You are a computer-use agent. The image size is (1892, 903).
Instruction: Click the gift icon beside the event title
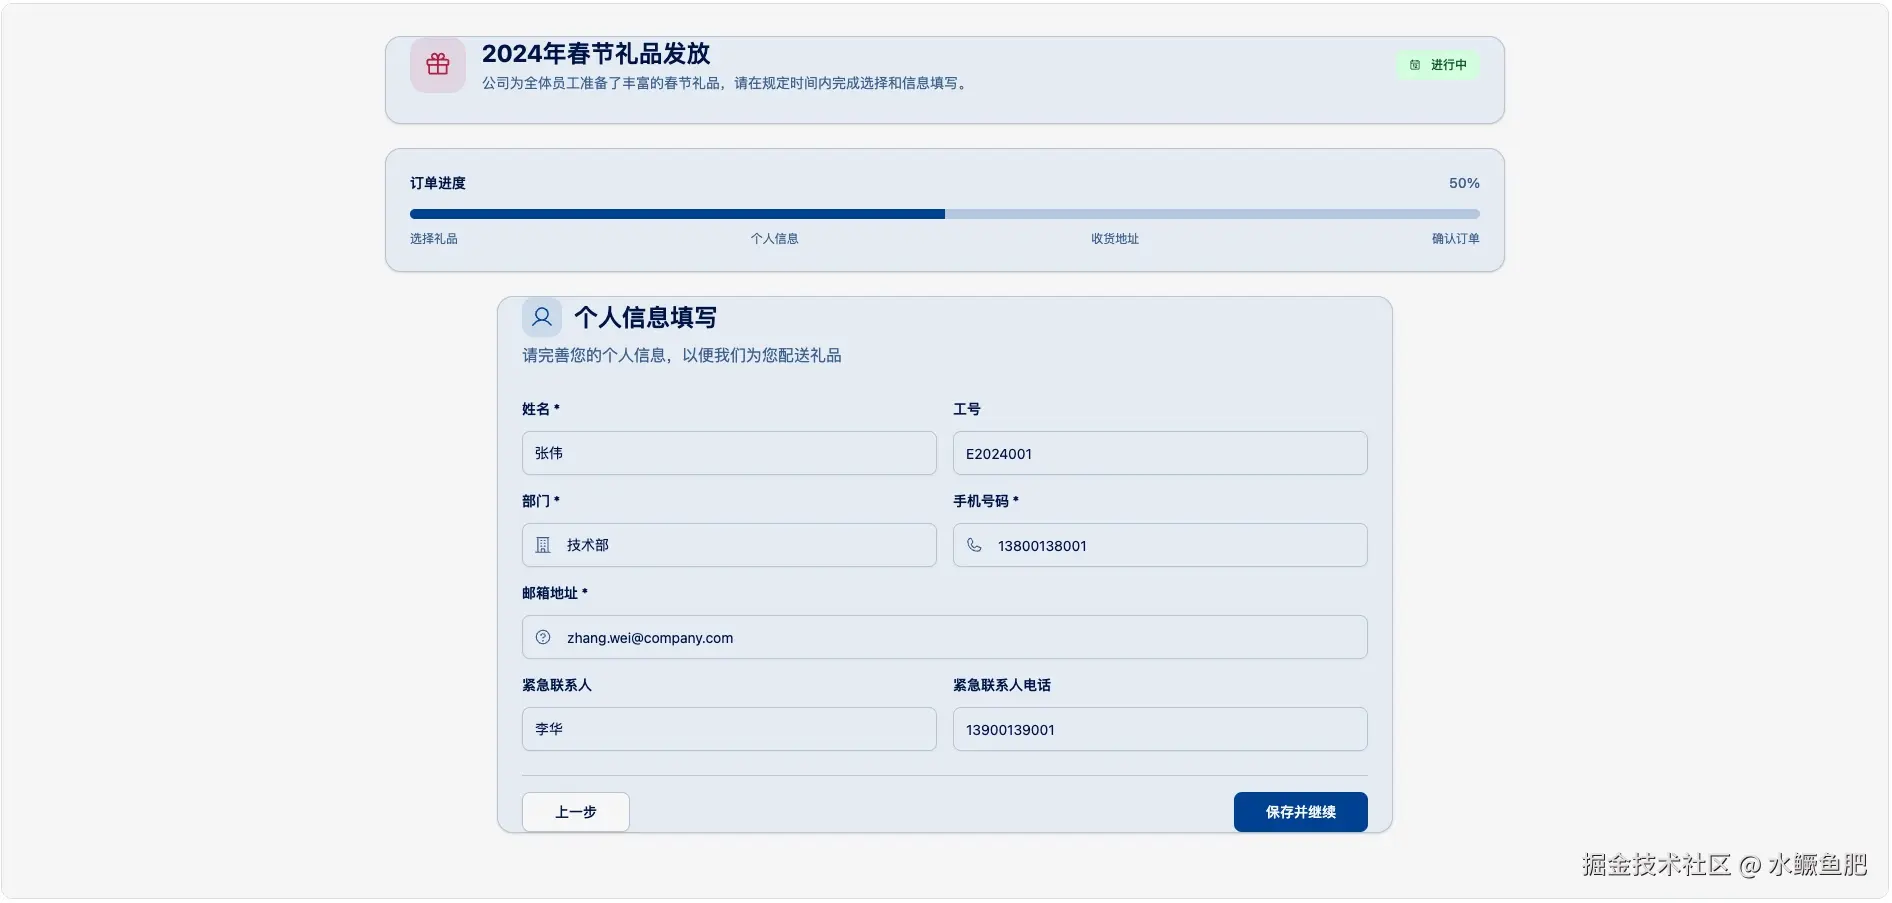pos(437,64)
